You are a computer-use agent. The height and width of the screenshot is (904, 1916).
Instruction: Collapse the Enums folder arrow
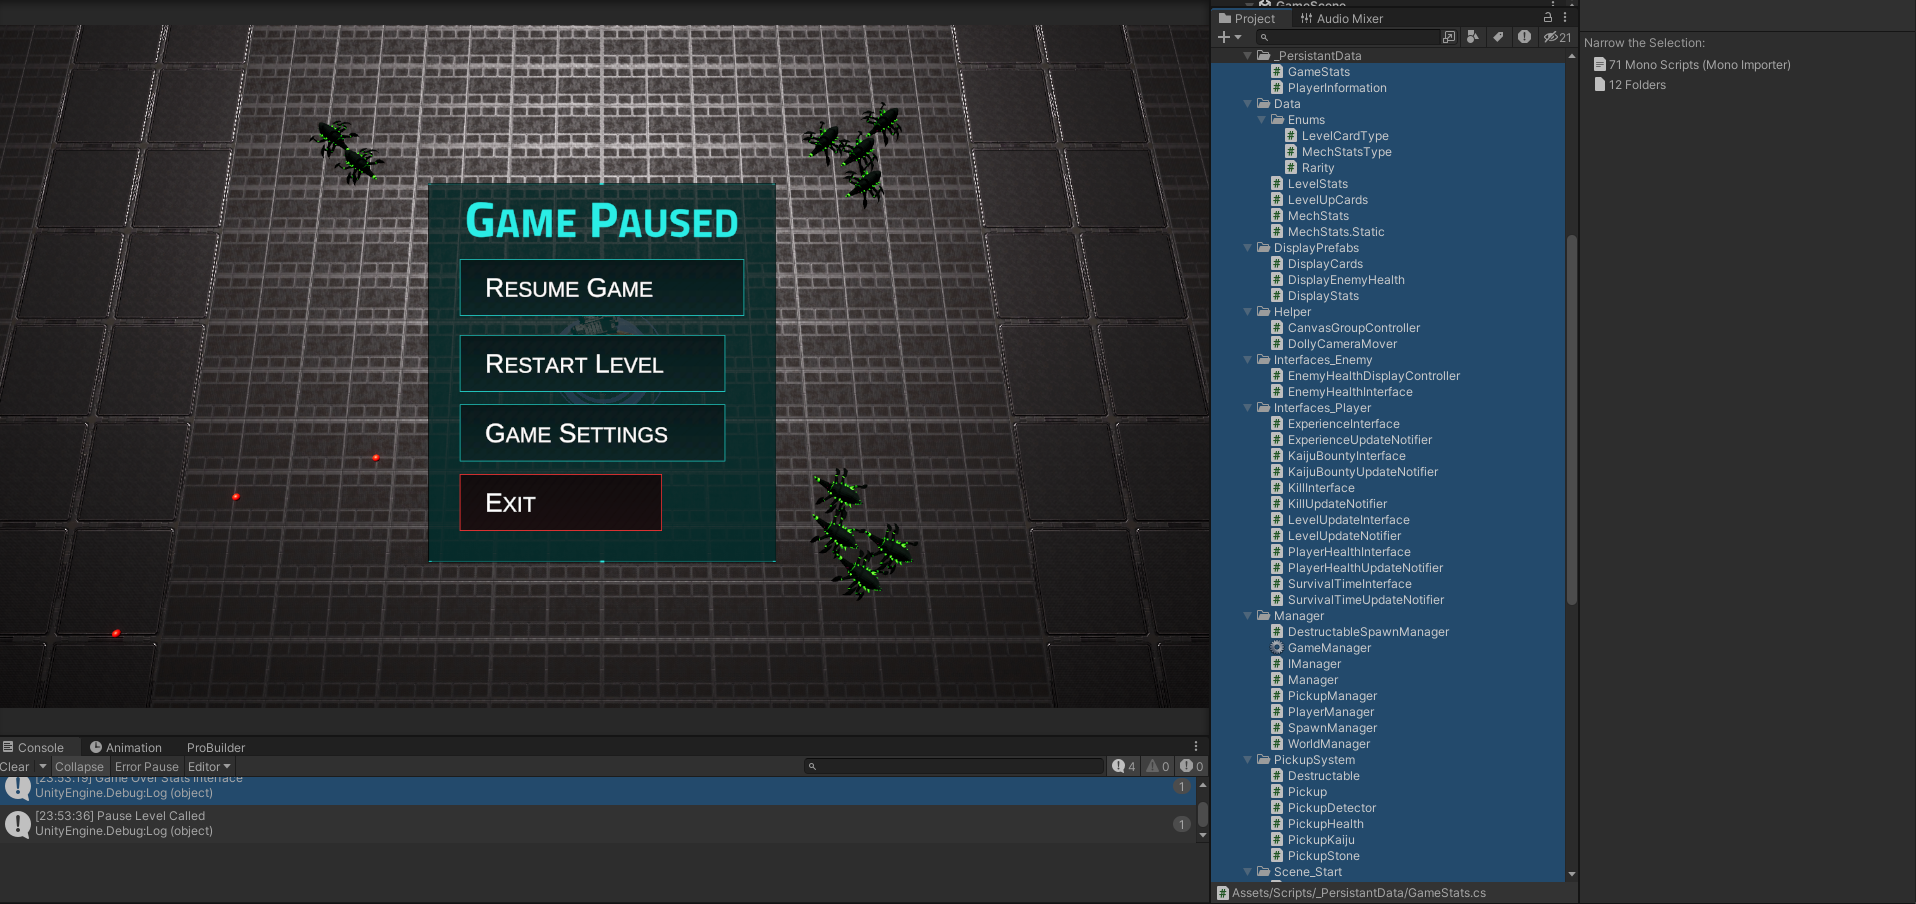pos(1261,120)
